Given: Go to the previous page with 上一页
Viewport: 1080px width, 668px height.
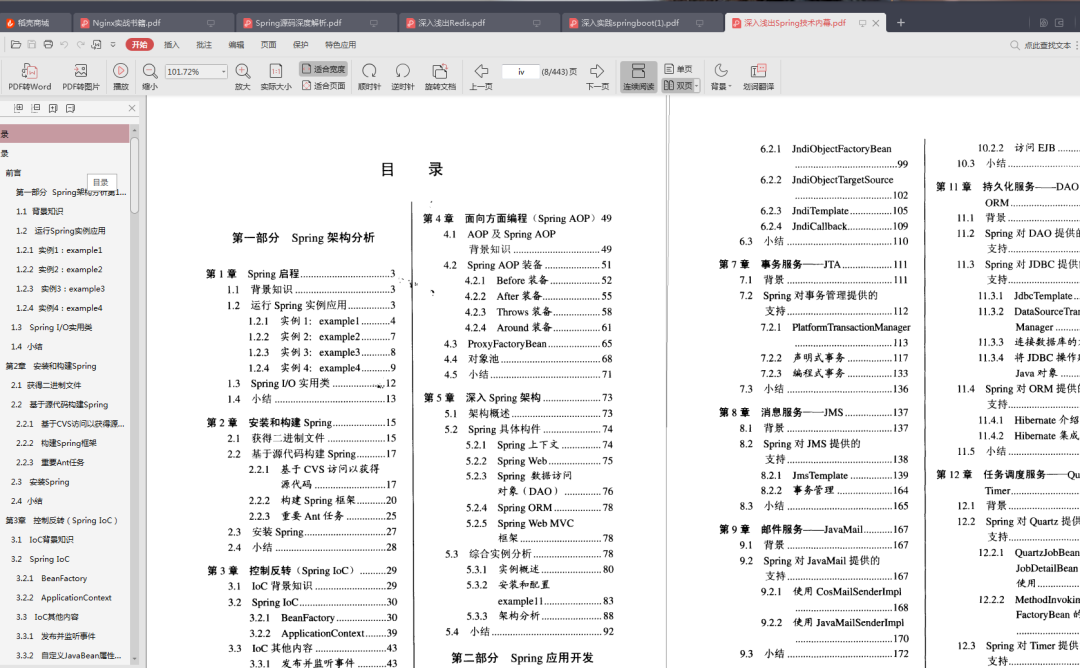Looking at the screenshot, I should click(x=481, y=76).
